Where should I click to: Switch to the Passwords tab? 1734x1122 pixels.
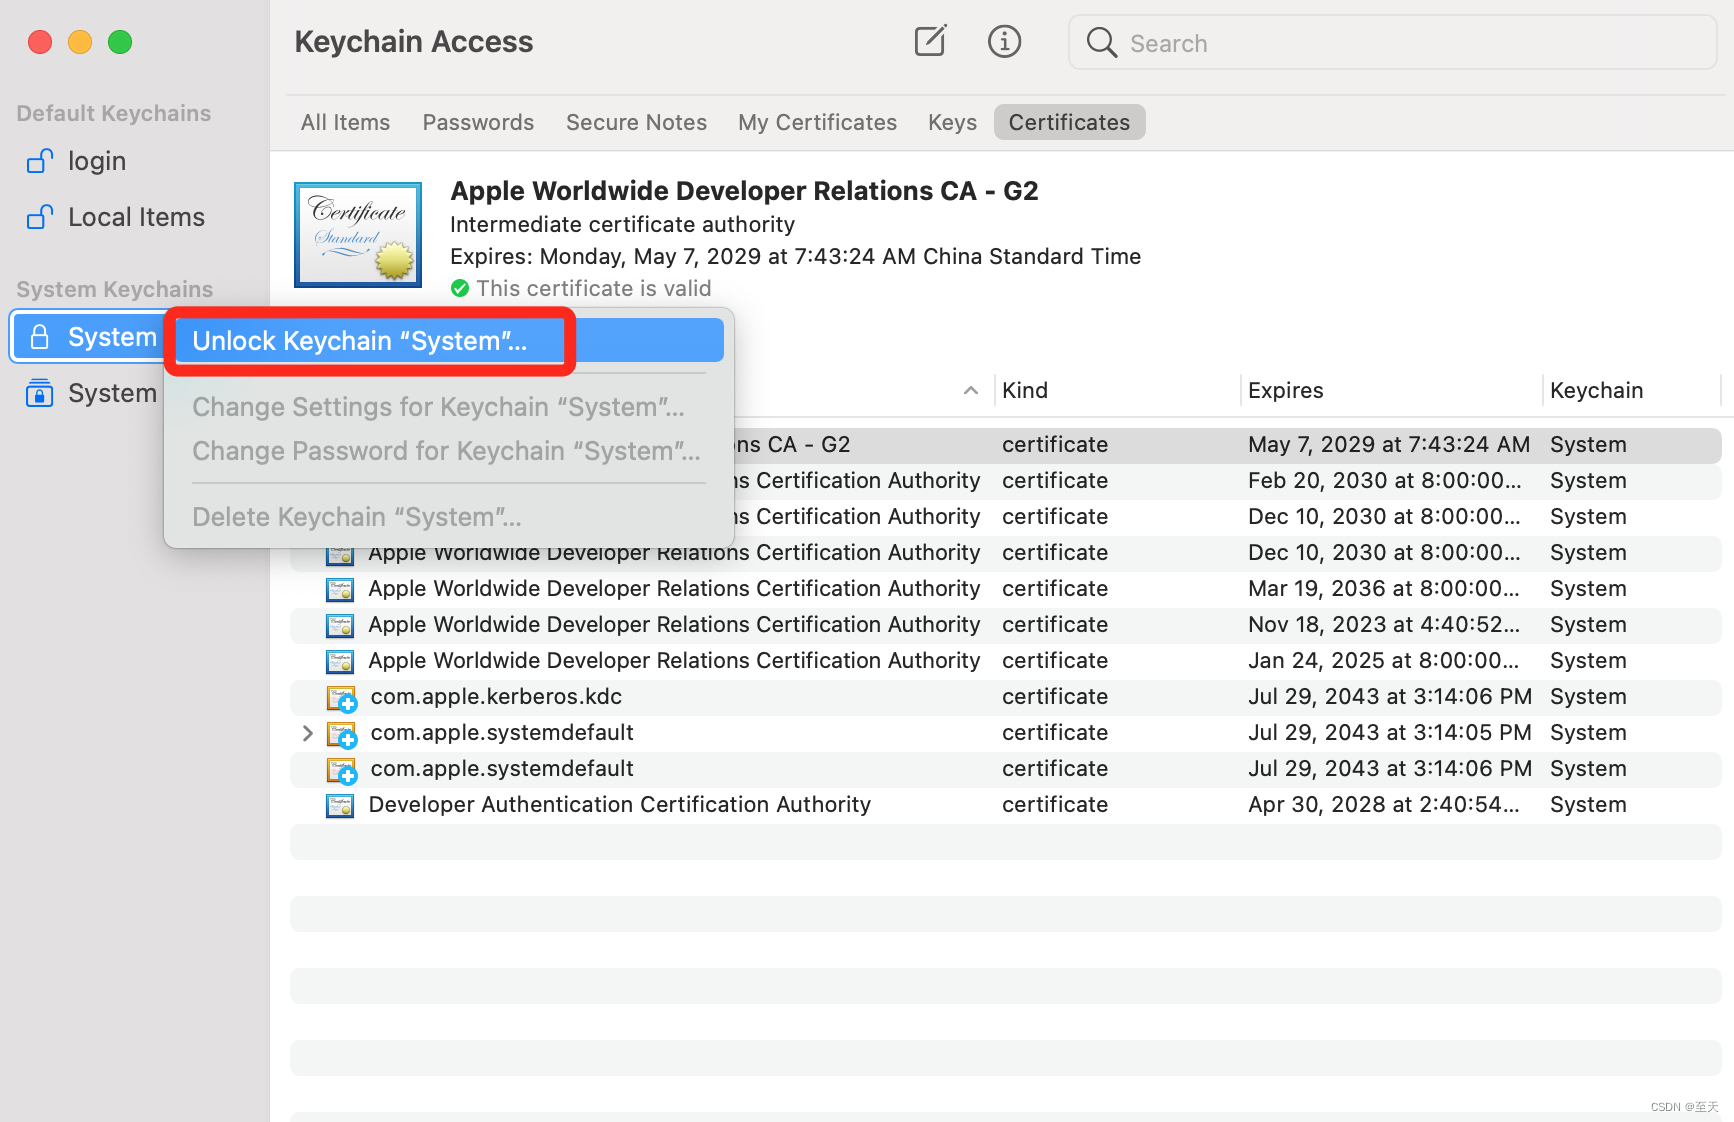[x=478, y=122]
